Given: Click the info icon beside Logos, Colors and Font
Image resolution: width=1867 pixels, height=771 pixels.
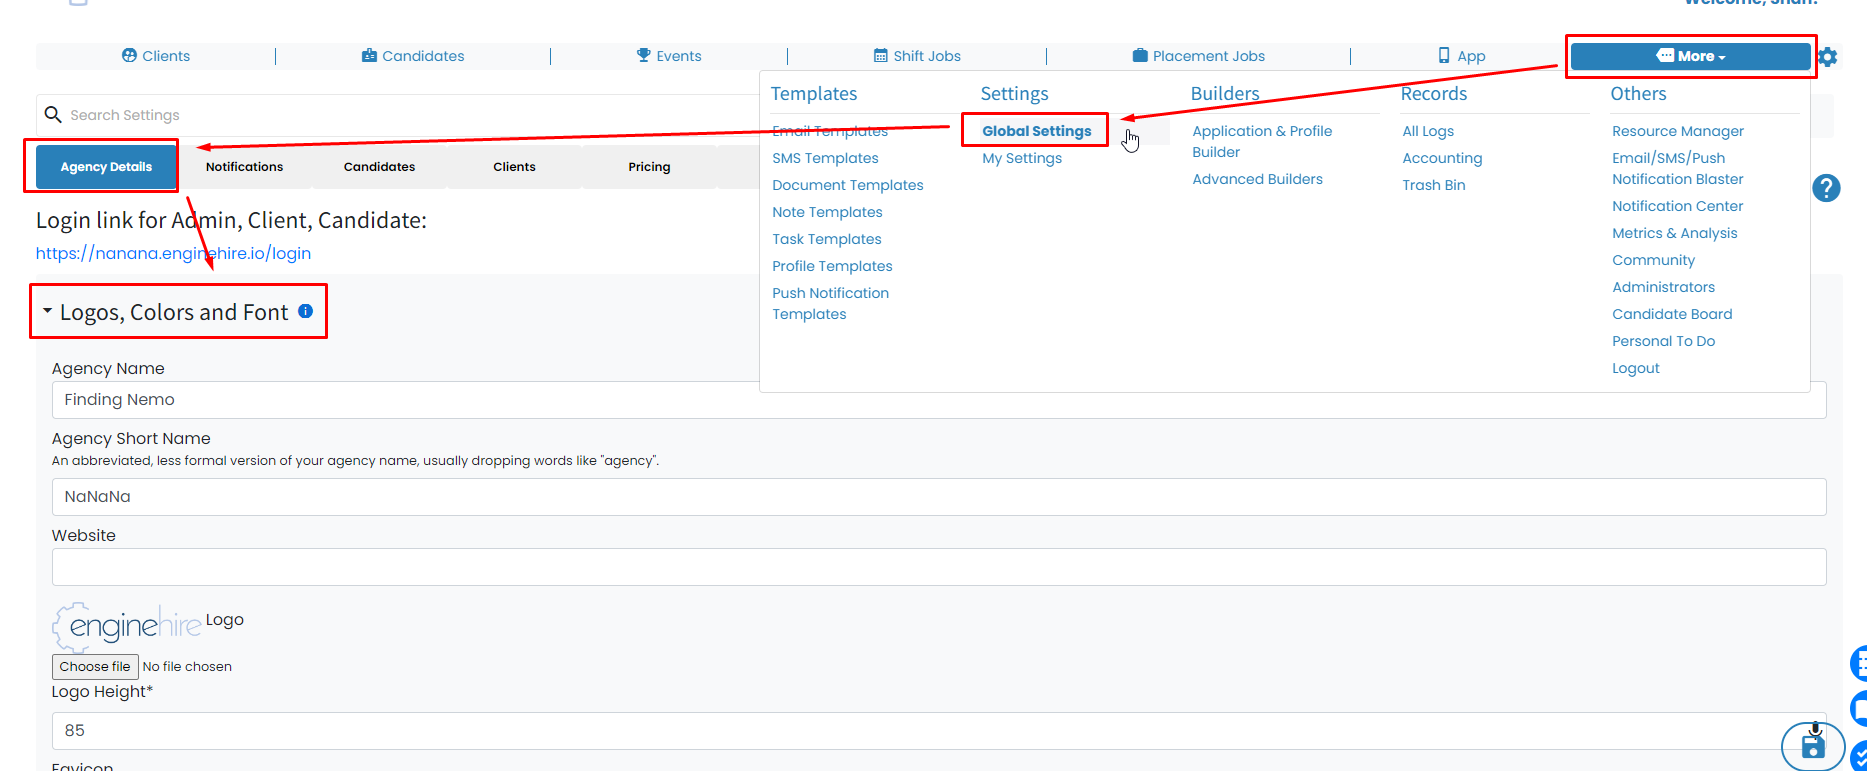Looking at the screenshot, I should click(306, 311).
